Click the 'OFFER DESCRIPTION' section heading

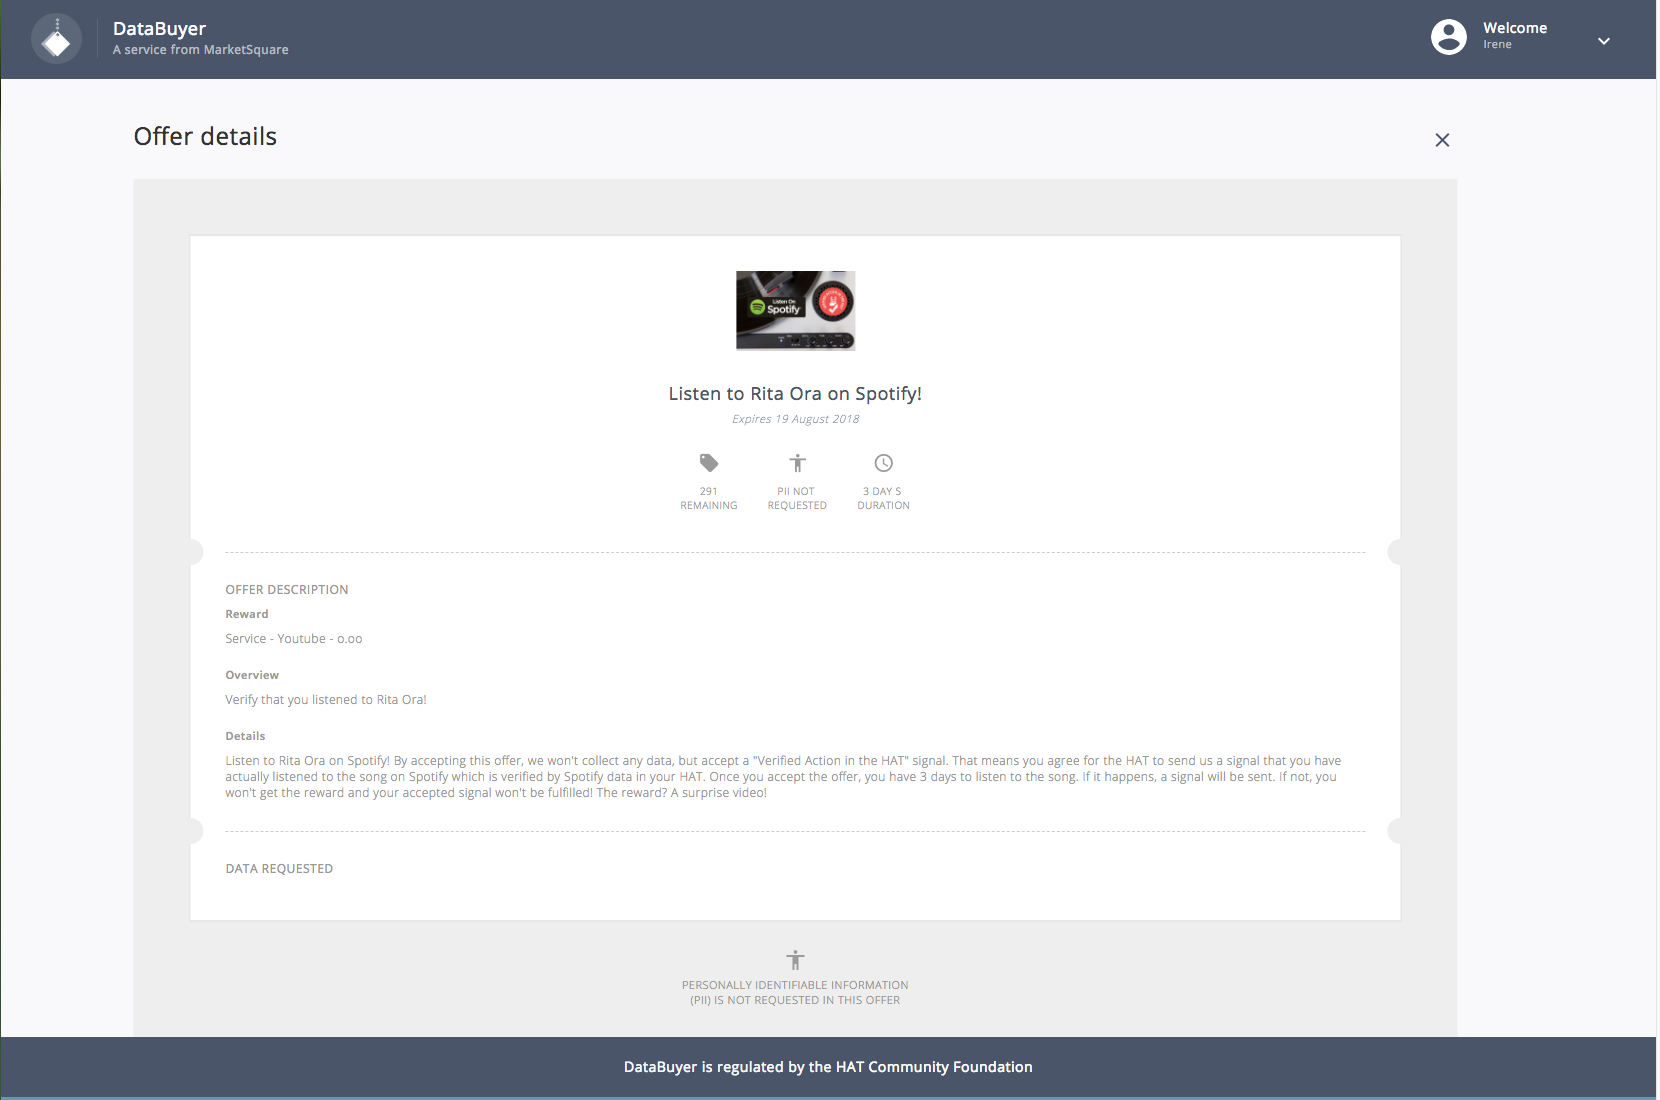tap(287, 590)
